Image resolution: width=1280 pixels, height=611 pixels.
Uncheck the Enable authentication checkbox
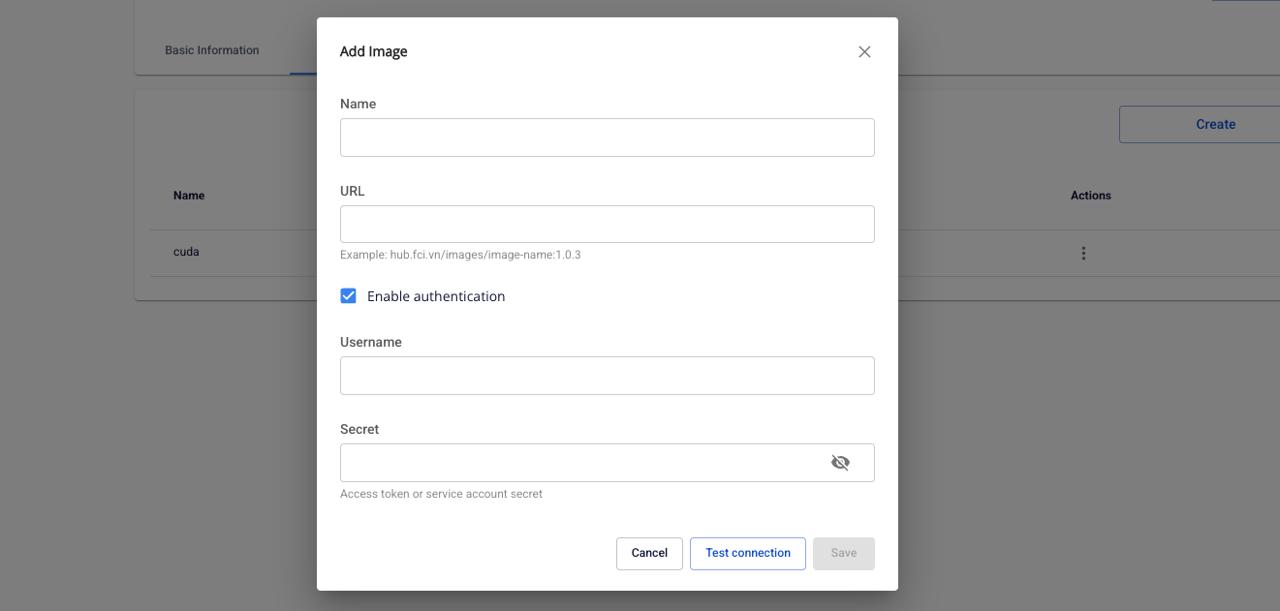[x=348, y=296]
